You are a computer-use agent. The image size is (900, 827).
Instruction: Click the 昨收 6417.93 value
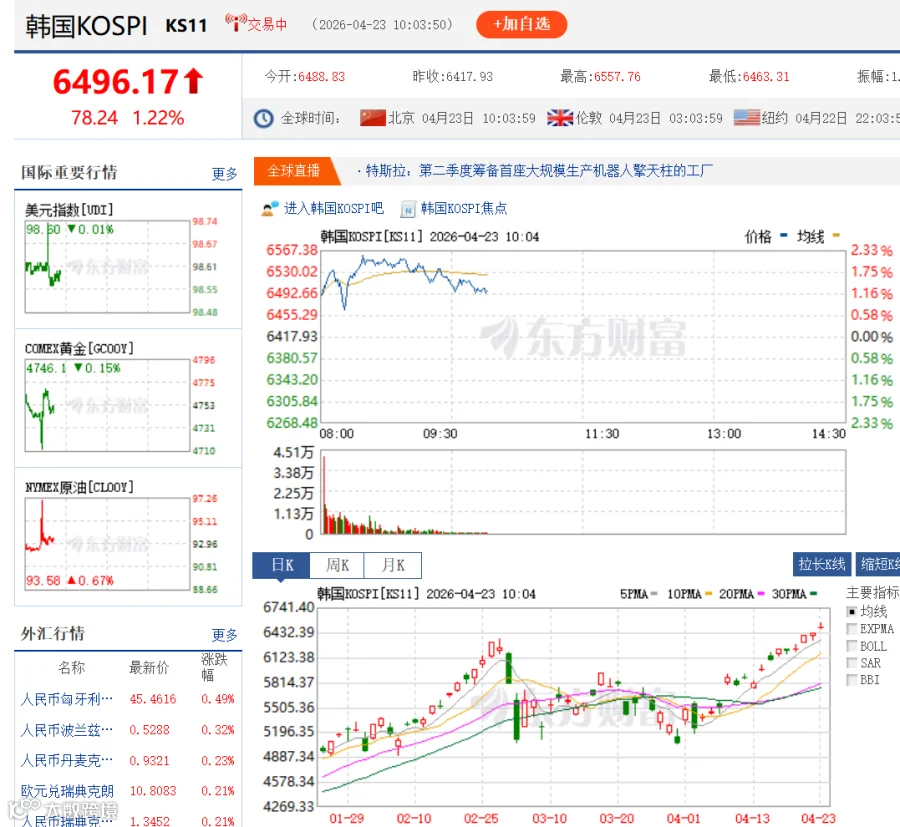point(469,76)
